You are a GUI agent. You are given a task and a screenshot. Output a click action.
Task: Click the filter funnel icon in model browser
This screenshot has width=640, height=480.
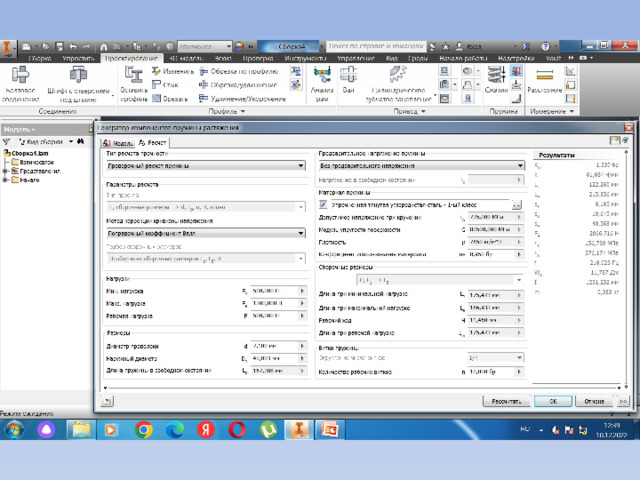click(7, 142)
